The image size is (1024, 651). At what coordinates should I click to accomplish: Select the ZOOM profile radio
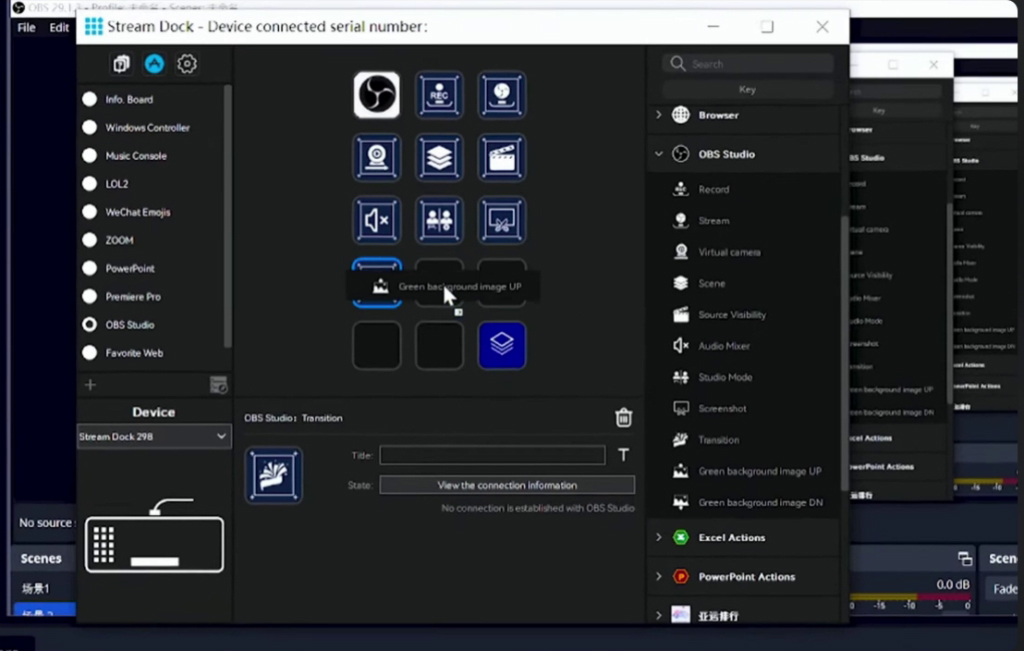click(89, 240)
